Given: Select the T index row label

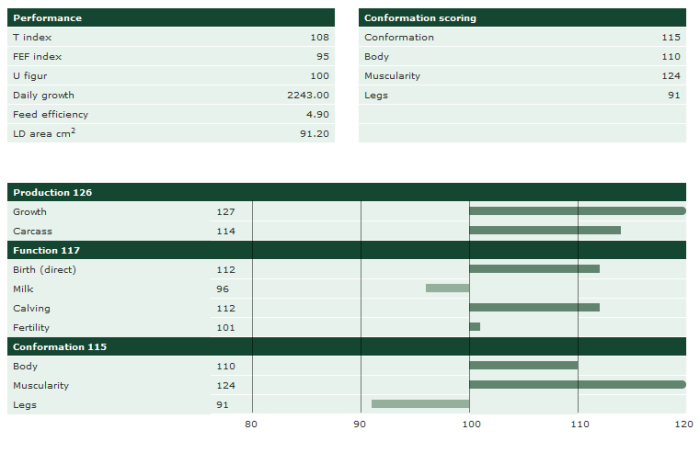Looking at the screenshot, I should (31, 37).
